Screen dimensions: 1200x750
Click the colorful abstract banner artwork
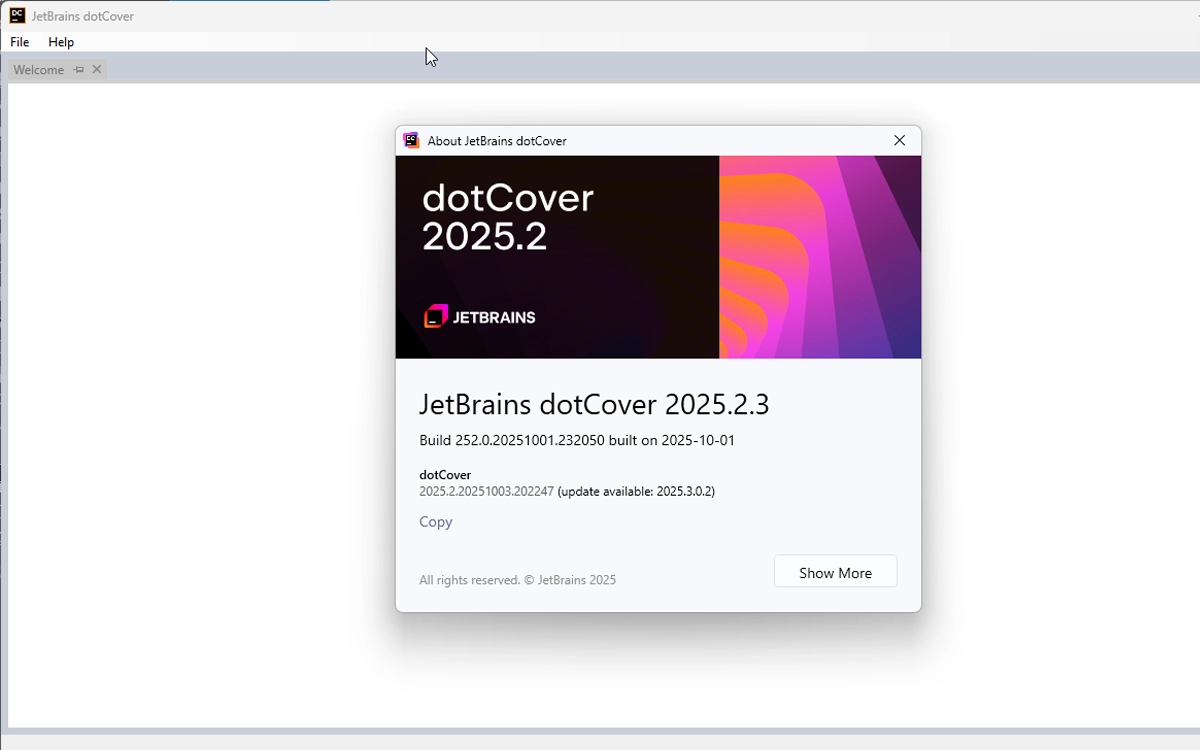point(820,257)
